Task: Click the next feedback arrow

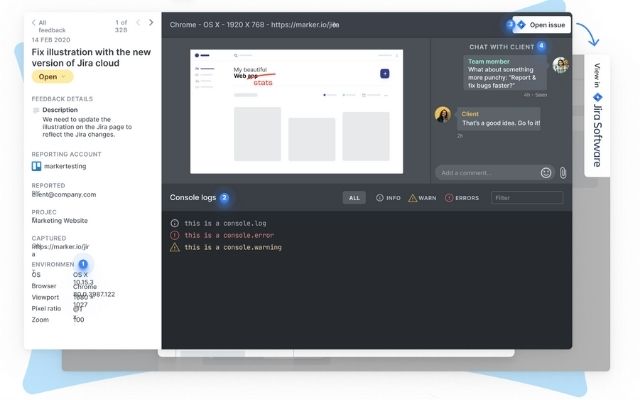Action: coord(151,22)
